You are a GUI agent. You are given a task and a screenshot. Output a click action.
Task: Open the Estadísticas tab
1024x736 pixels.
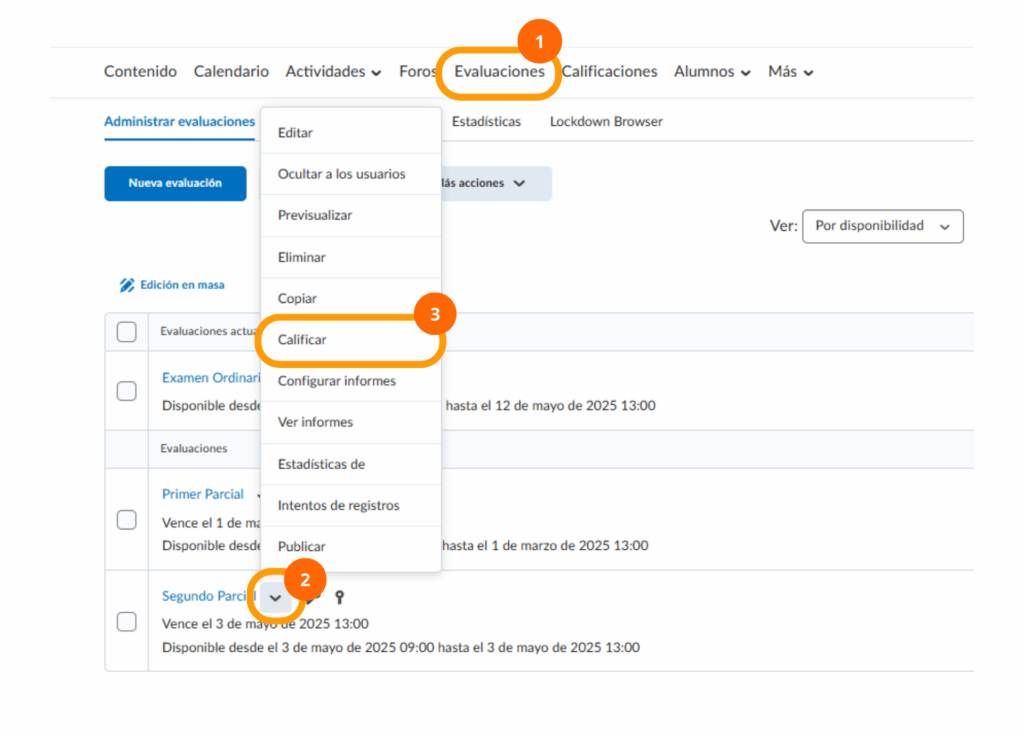click(486, 122)
